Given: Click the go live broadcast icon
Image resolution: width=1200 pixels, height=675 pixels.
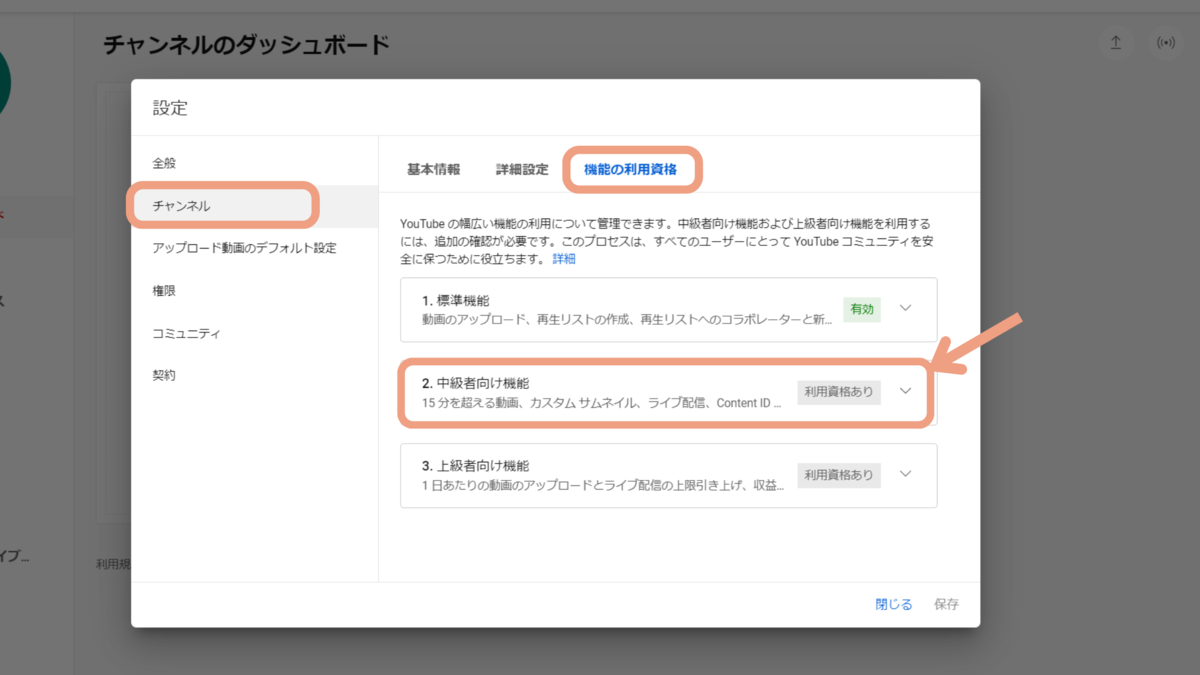Looking at the screenshot, I should (1165, 43).
